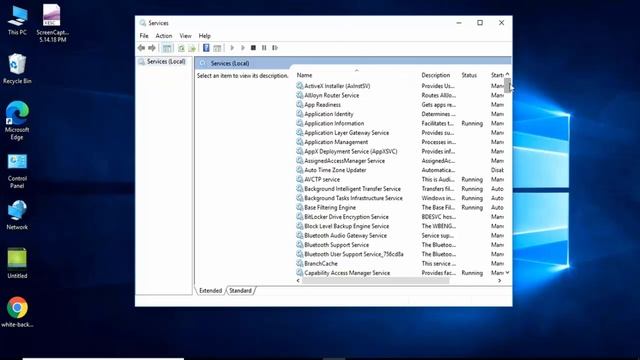Click the gear icon beside Base Filtering Engine
Image resolution: width=640 pixels, height=360 pixels.
point(300,207)
